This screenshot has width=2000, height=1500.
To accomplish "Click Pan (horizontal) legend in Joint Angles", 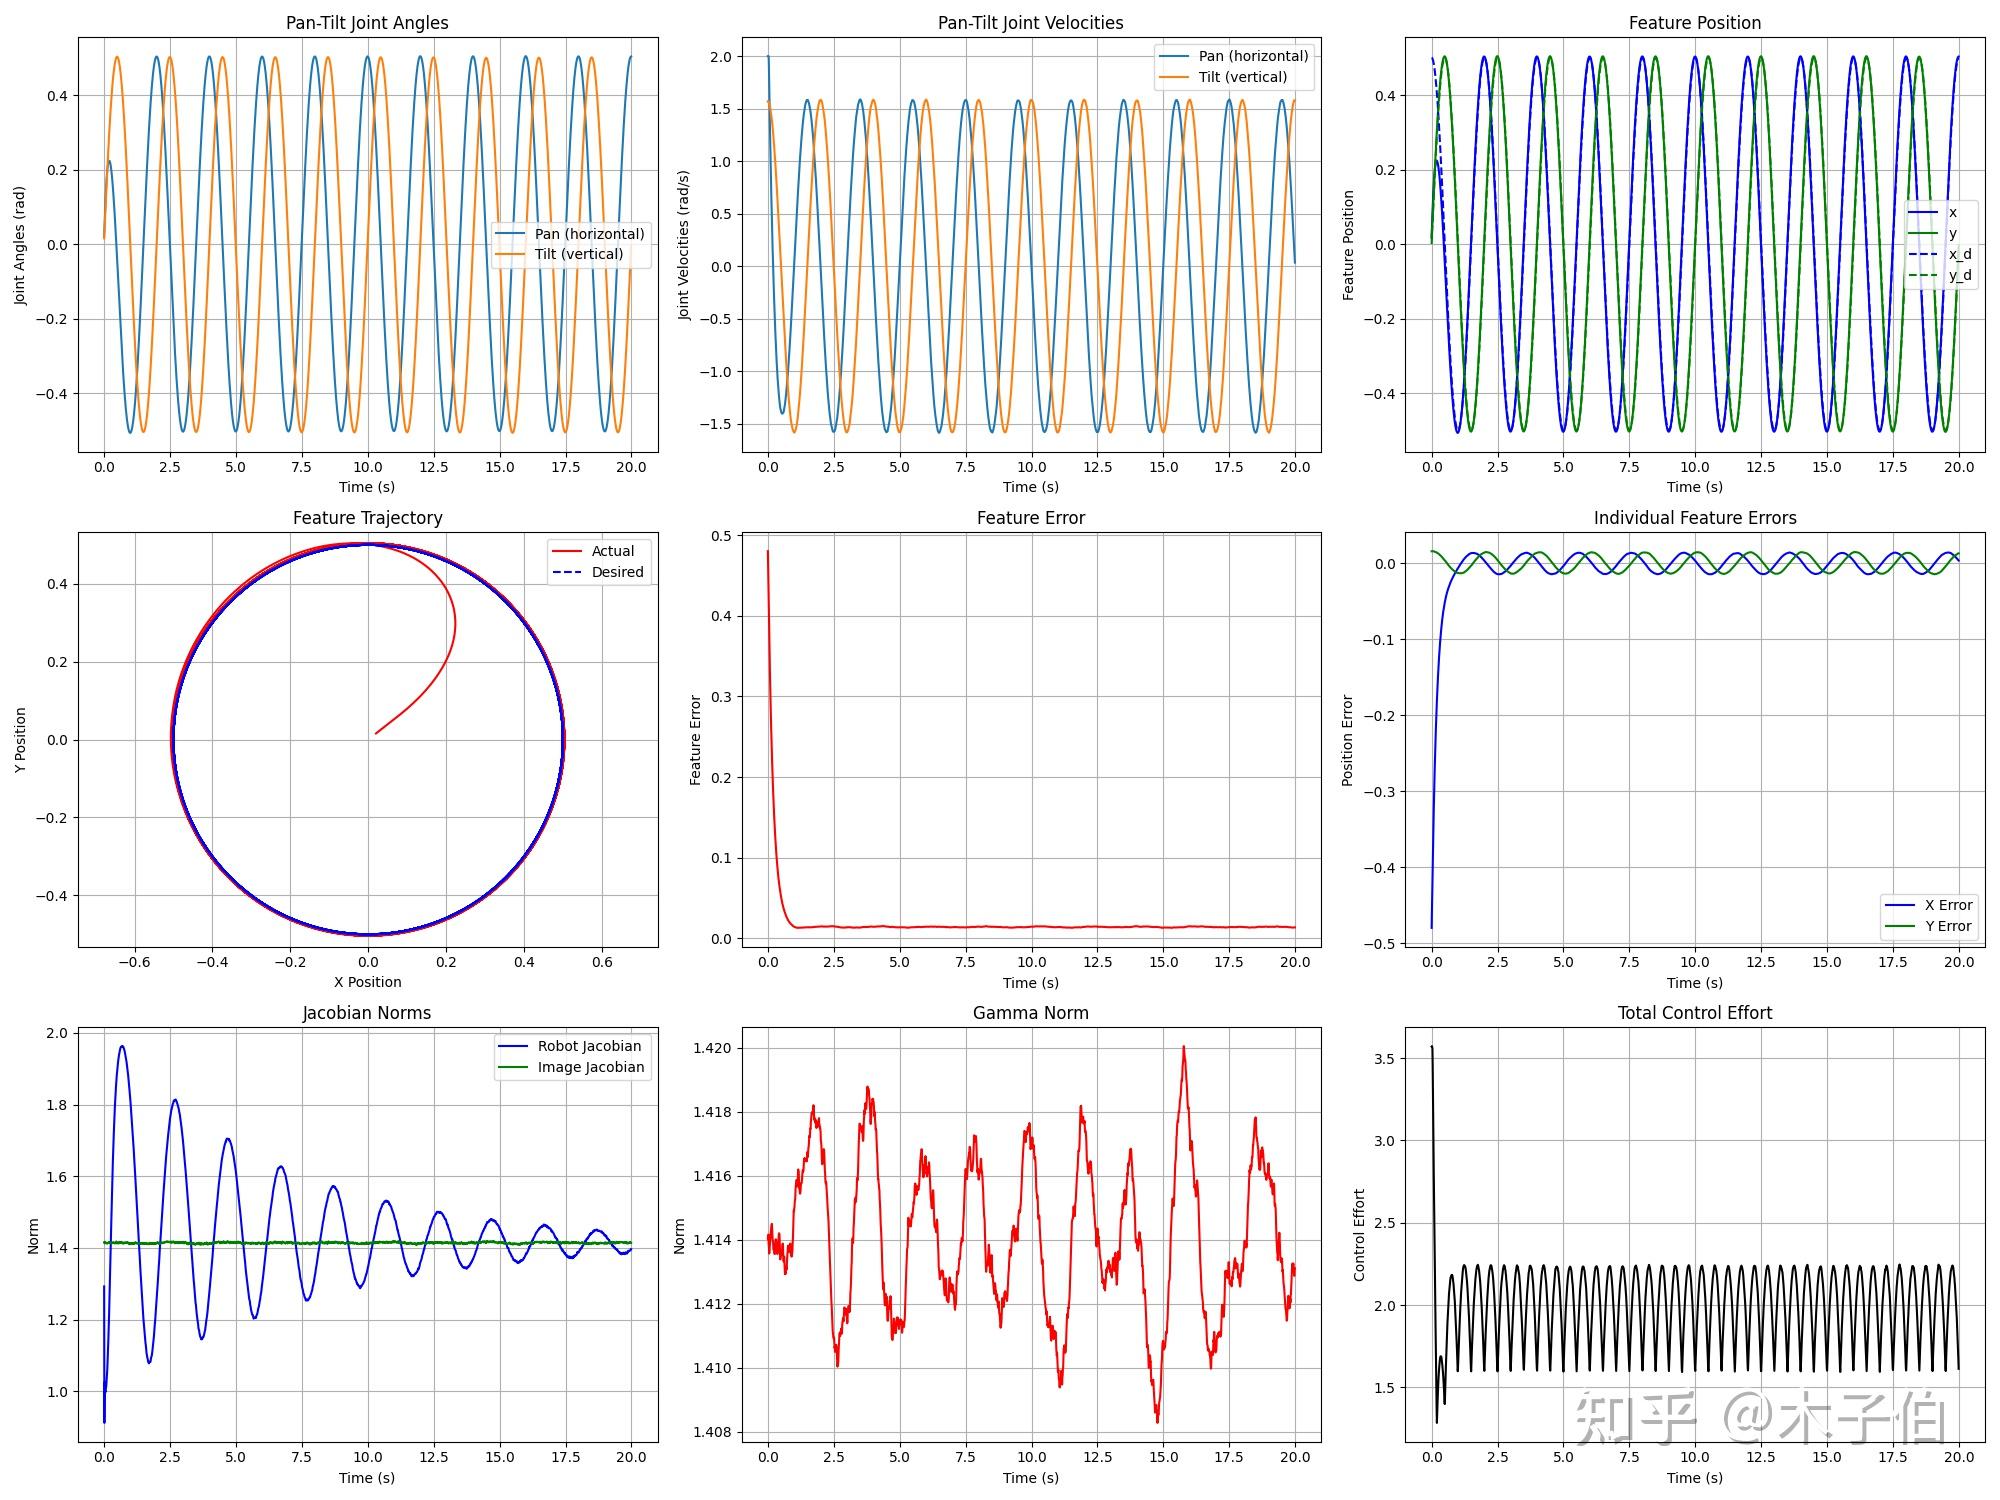I will click(x=589, y=234).
